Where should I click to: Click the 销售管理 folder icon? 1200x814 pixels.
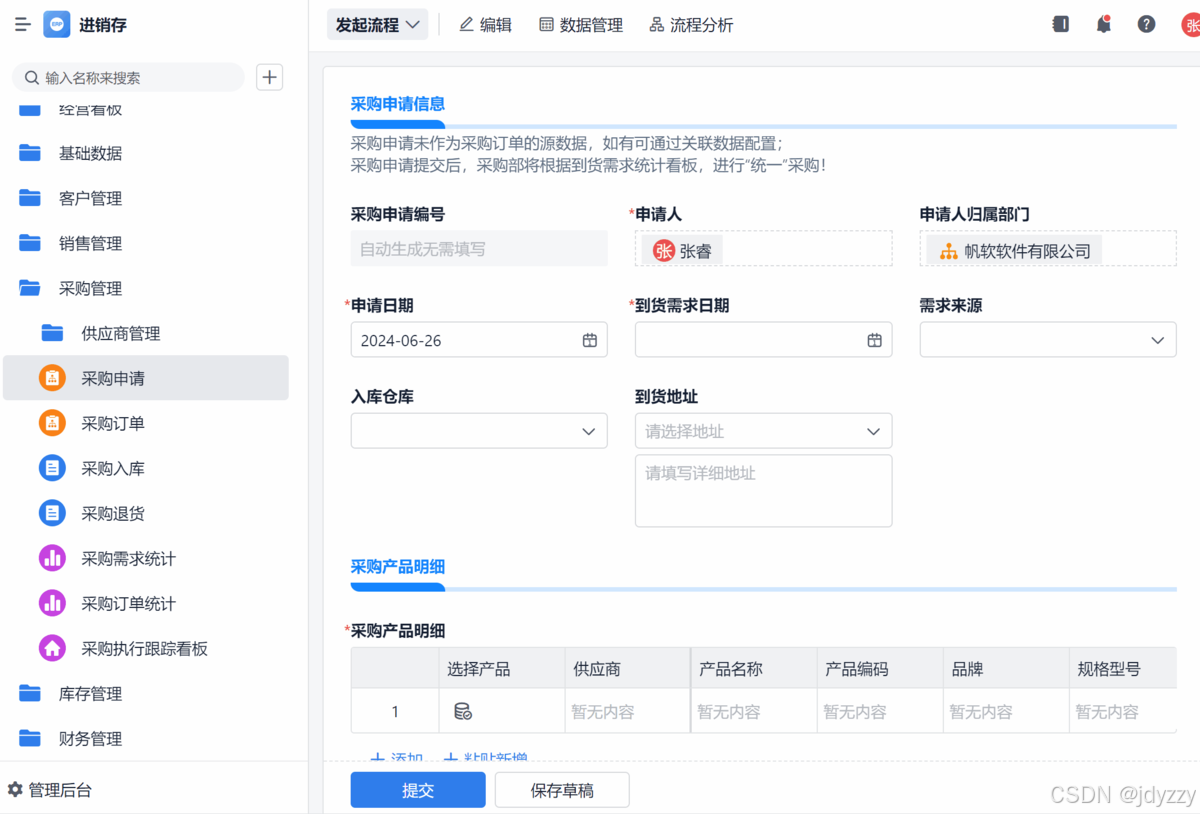pos(30,243)
